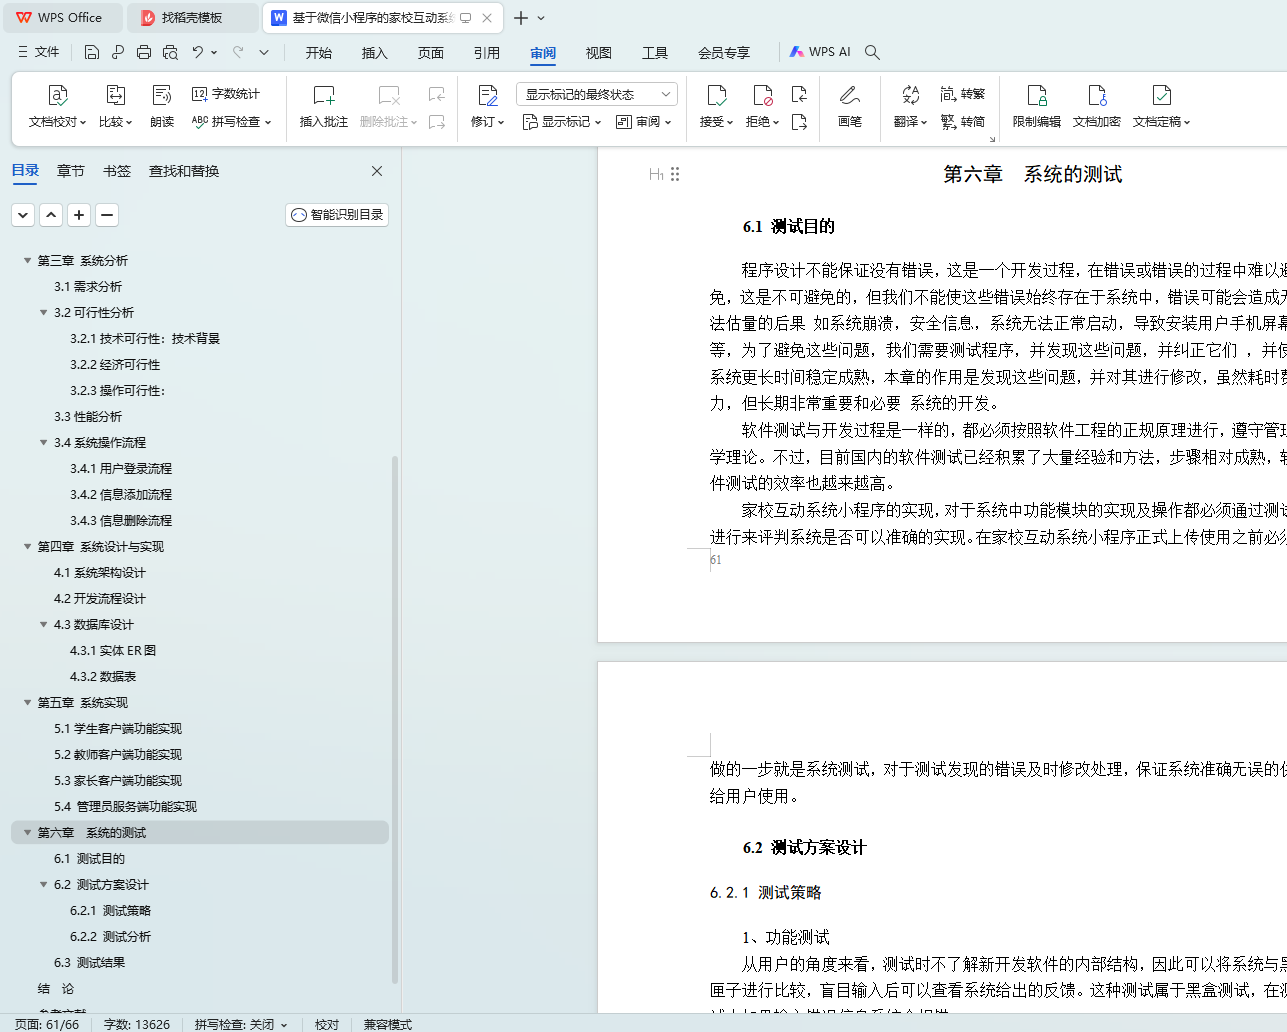1287x1032 pixels.
Task: Collapse 第五章 系统实现 tree node
Action: (27, 702)
